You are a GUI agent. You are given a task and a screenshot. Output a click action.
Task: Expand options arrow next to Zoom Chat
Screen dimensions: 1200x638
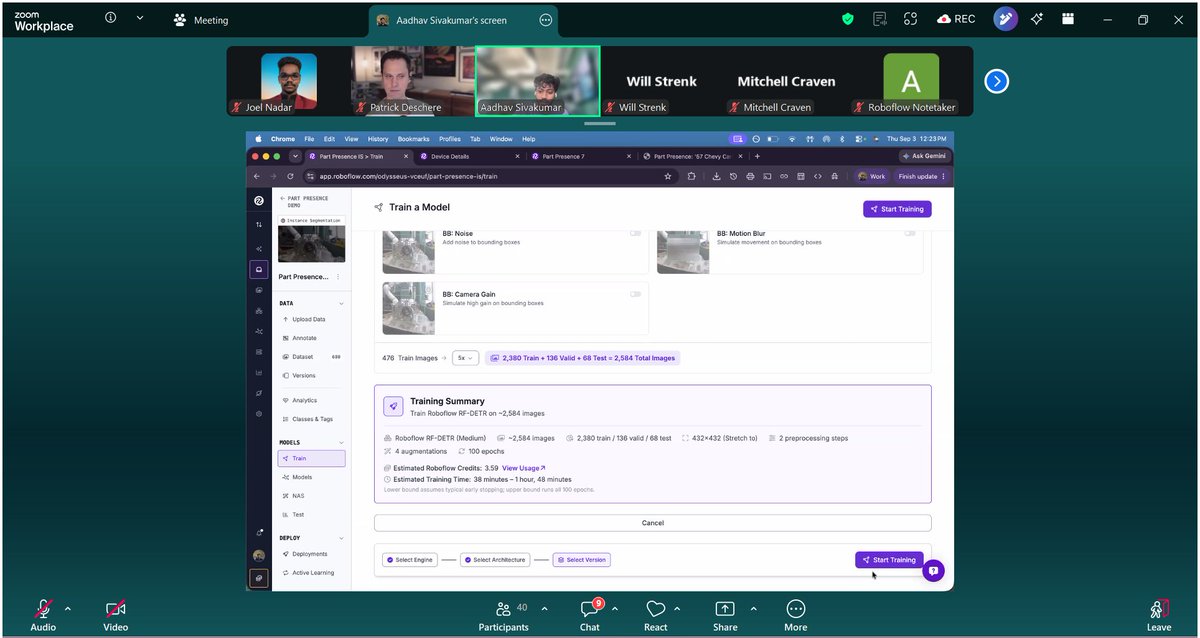(x=615, y=608)
